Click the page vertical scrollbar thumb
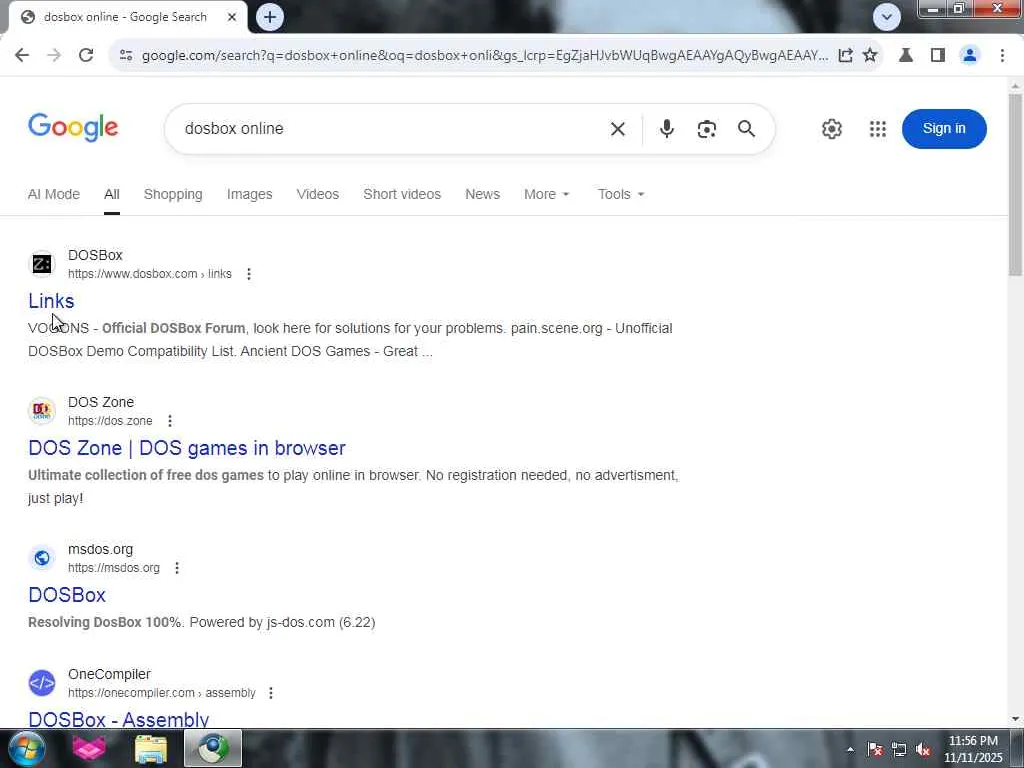Image resolution: width=1024 pixels, height=768 pixels. point(1015,184)
